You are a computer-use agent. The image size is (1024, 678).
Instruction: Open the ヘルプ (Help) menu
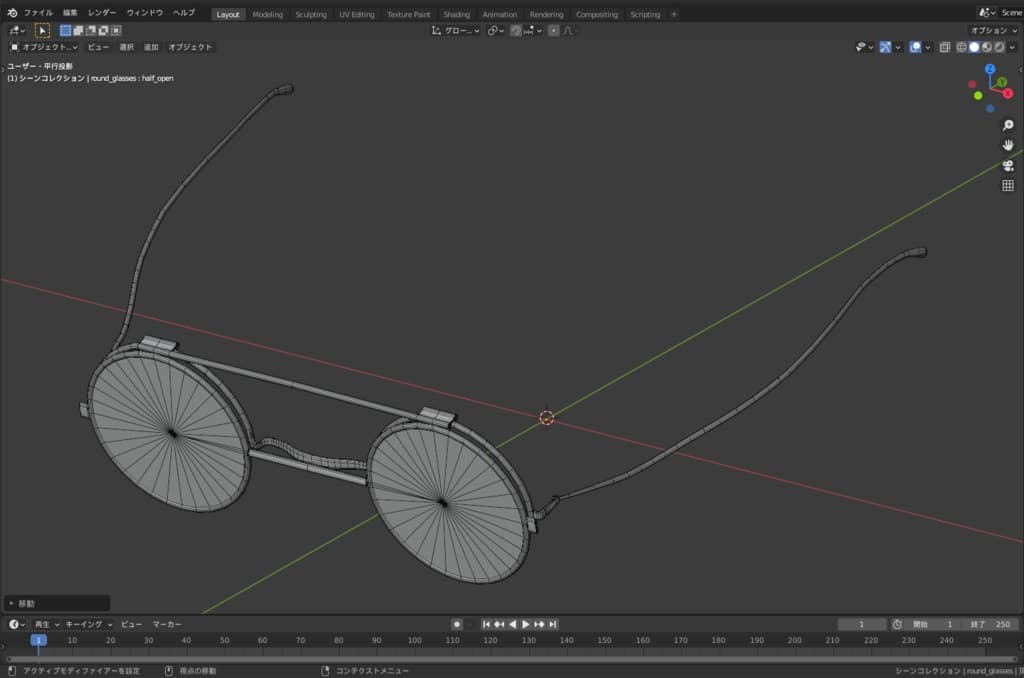click(184, 12)
